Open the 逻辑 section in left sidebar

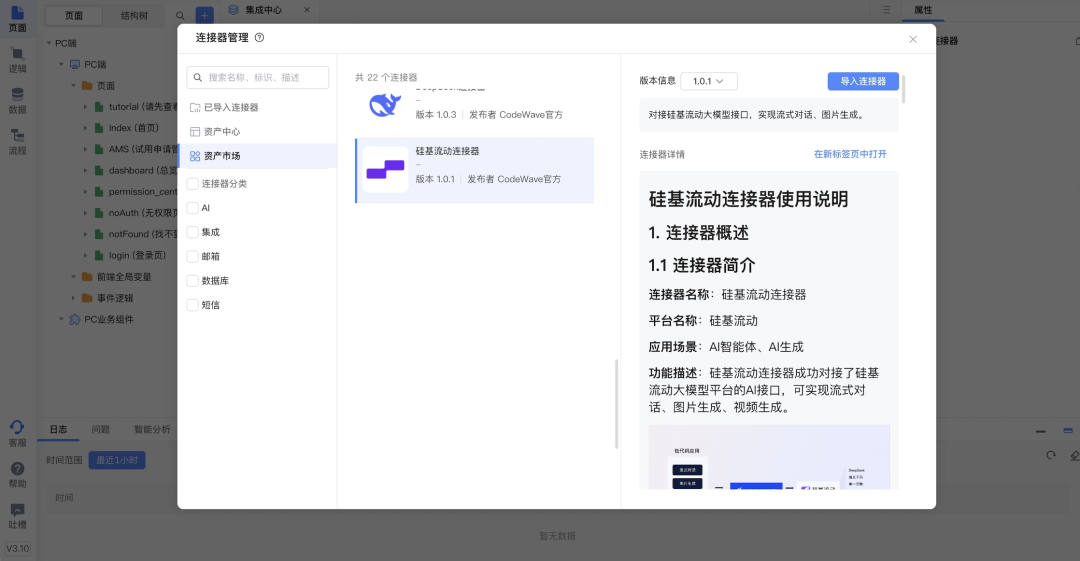click(x=17, y=60)
